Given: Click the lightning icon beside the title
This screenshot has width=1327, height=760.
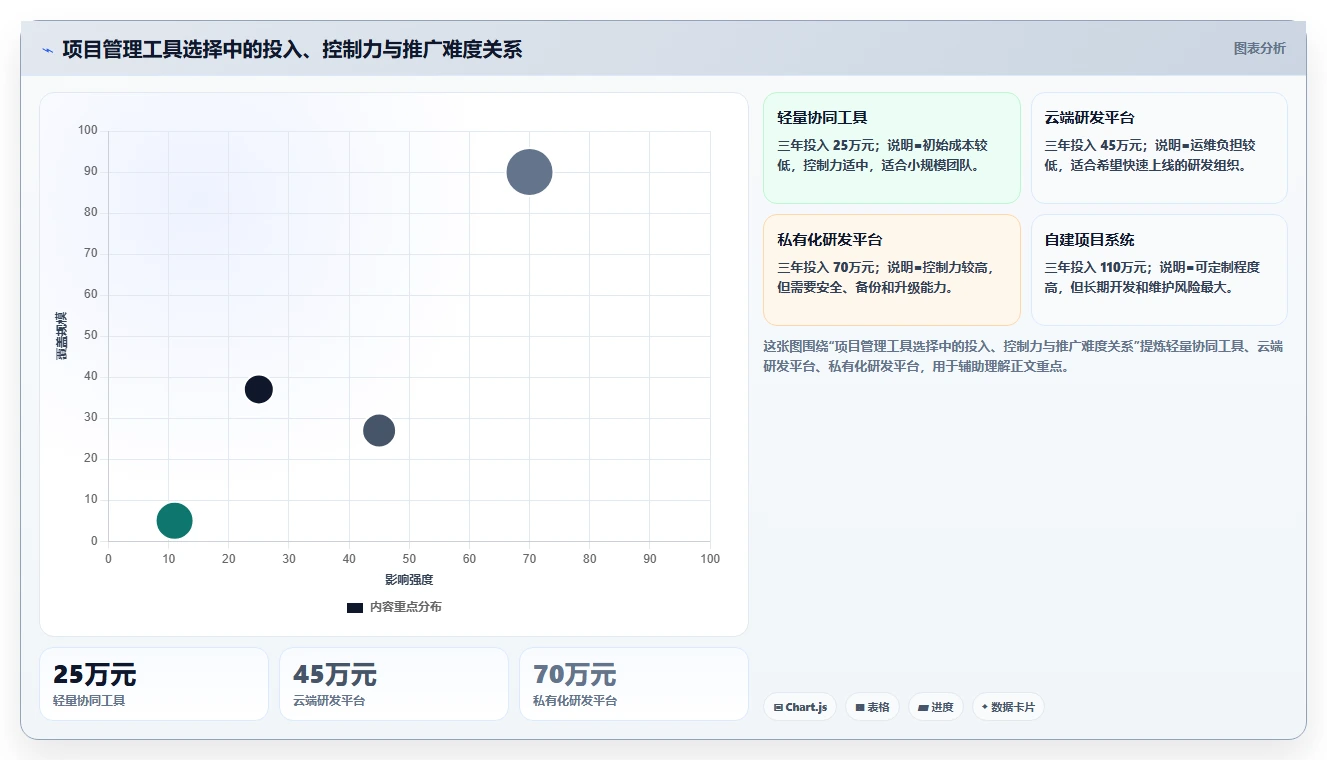Looking at the screenshot, I should (47, 50).
